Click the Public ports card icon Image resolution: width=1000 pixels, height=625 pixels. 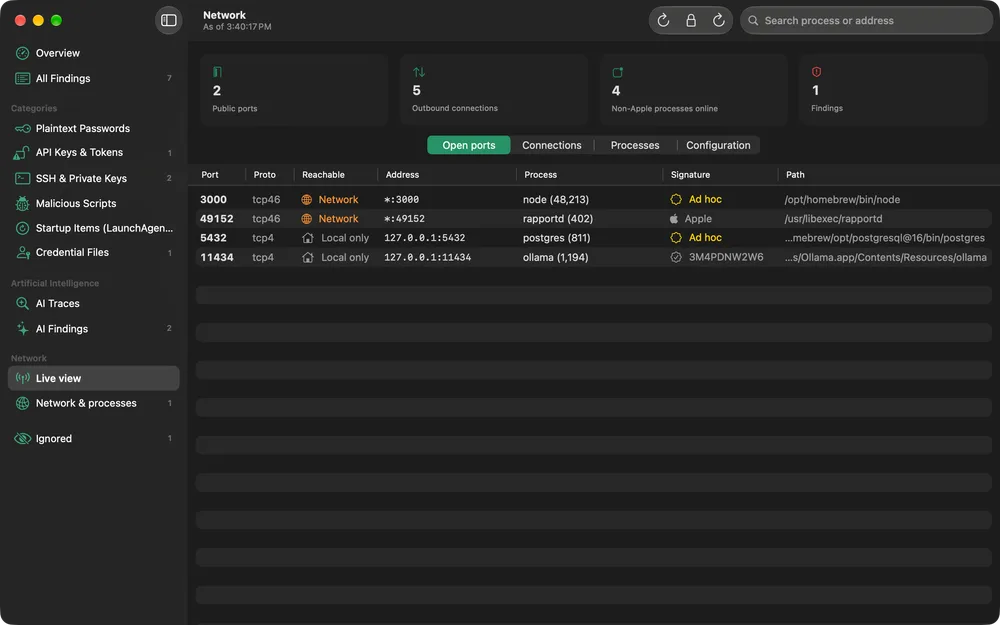point(217,72)
